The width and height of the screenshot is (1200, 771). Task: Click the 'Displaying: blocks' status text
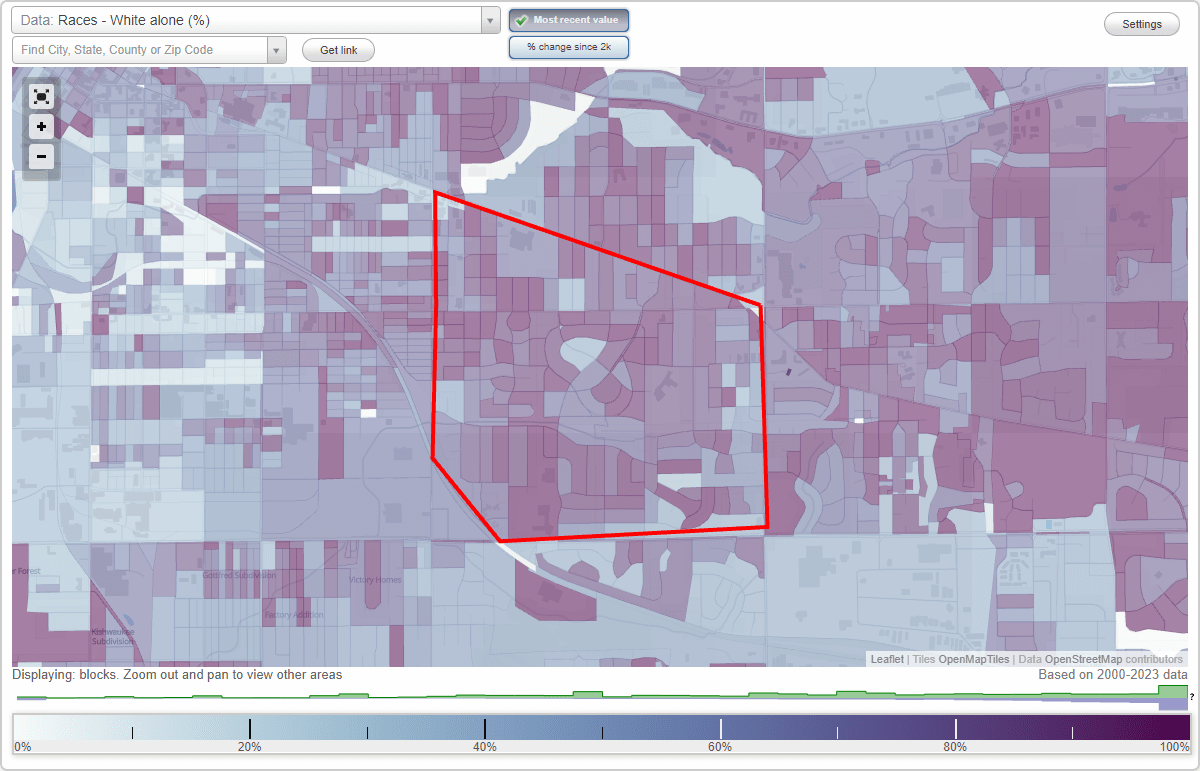click(177, 675)
